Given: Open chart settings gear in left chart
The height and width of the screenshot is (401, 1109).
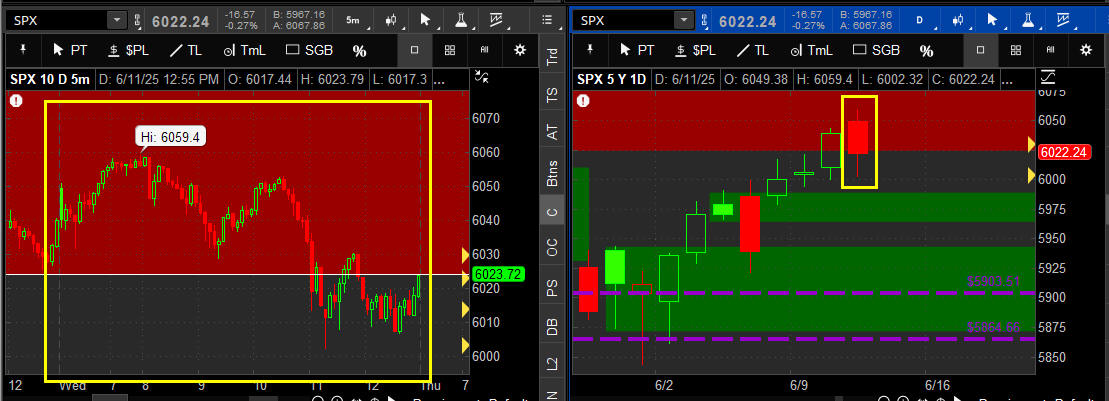Looking at the screenshot, I should click(521, 50).
